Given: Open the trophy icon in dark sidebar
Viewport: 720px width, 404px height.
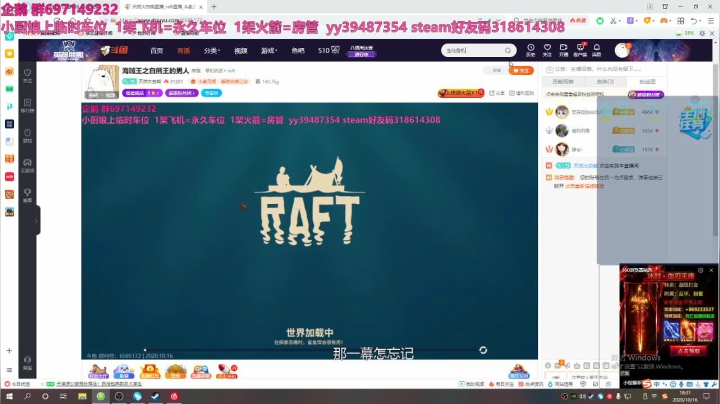Looking at the screenshot, I should tap(28, 196).
